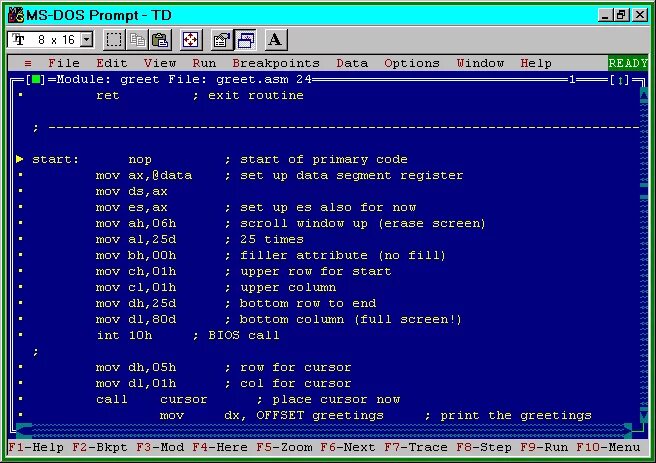Click the breakpoint dot beside 'ret'
This screenshot has height=463, width=656.
pyautogui.click(x=20, y=95)
